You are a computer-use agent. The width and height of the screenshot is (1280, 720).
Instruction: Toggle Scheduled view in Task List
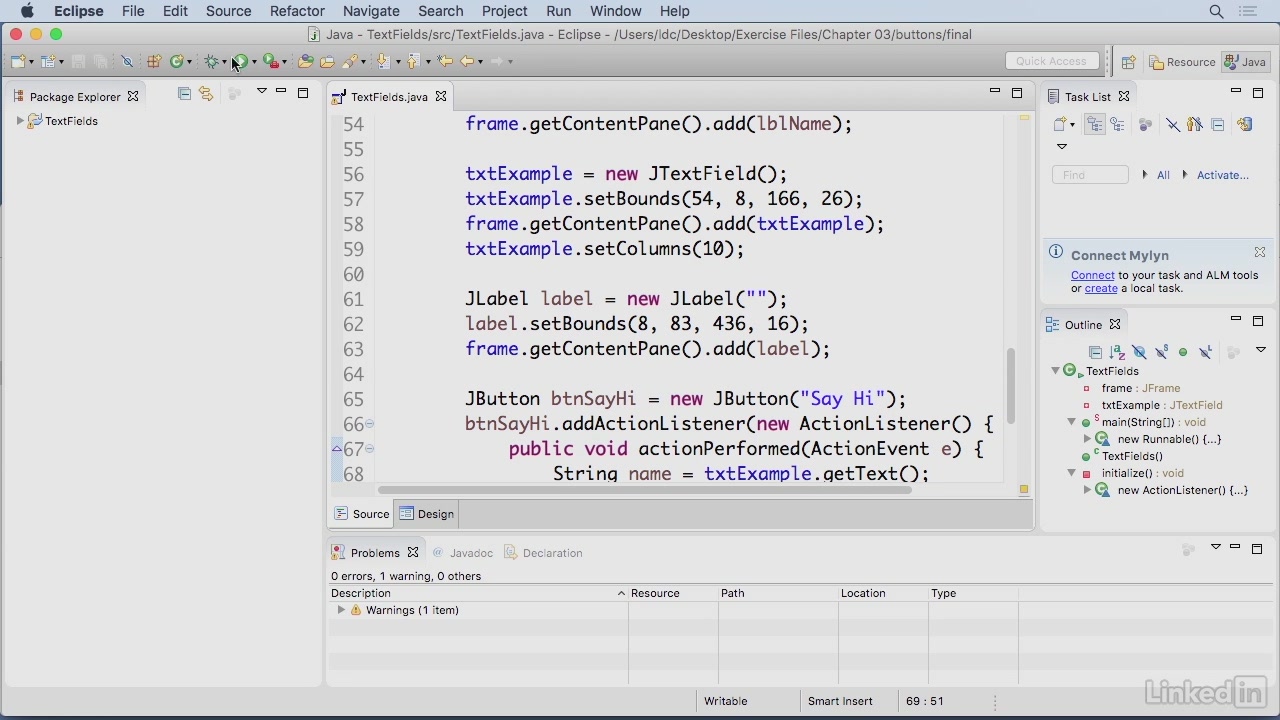(x=1117, y=125)
